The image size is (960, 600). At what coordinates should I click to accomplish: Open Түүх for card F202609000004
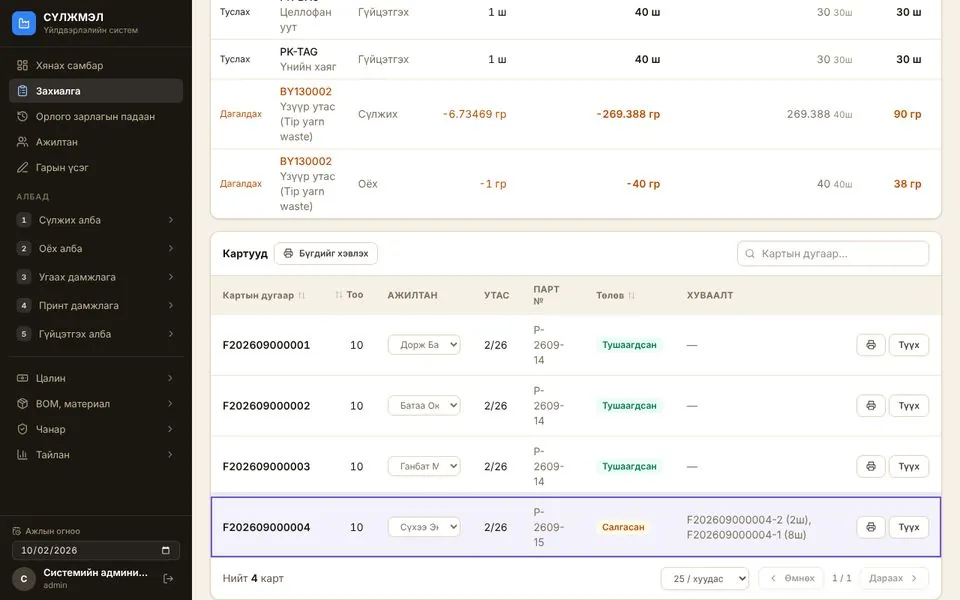[909, 527]
